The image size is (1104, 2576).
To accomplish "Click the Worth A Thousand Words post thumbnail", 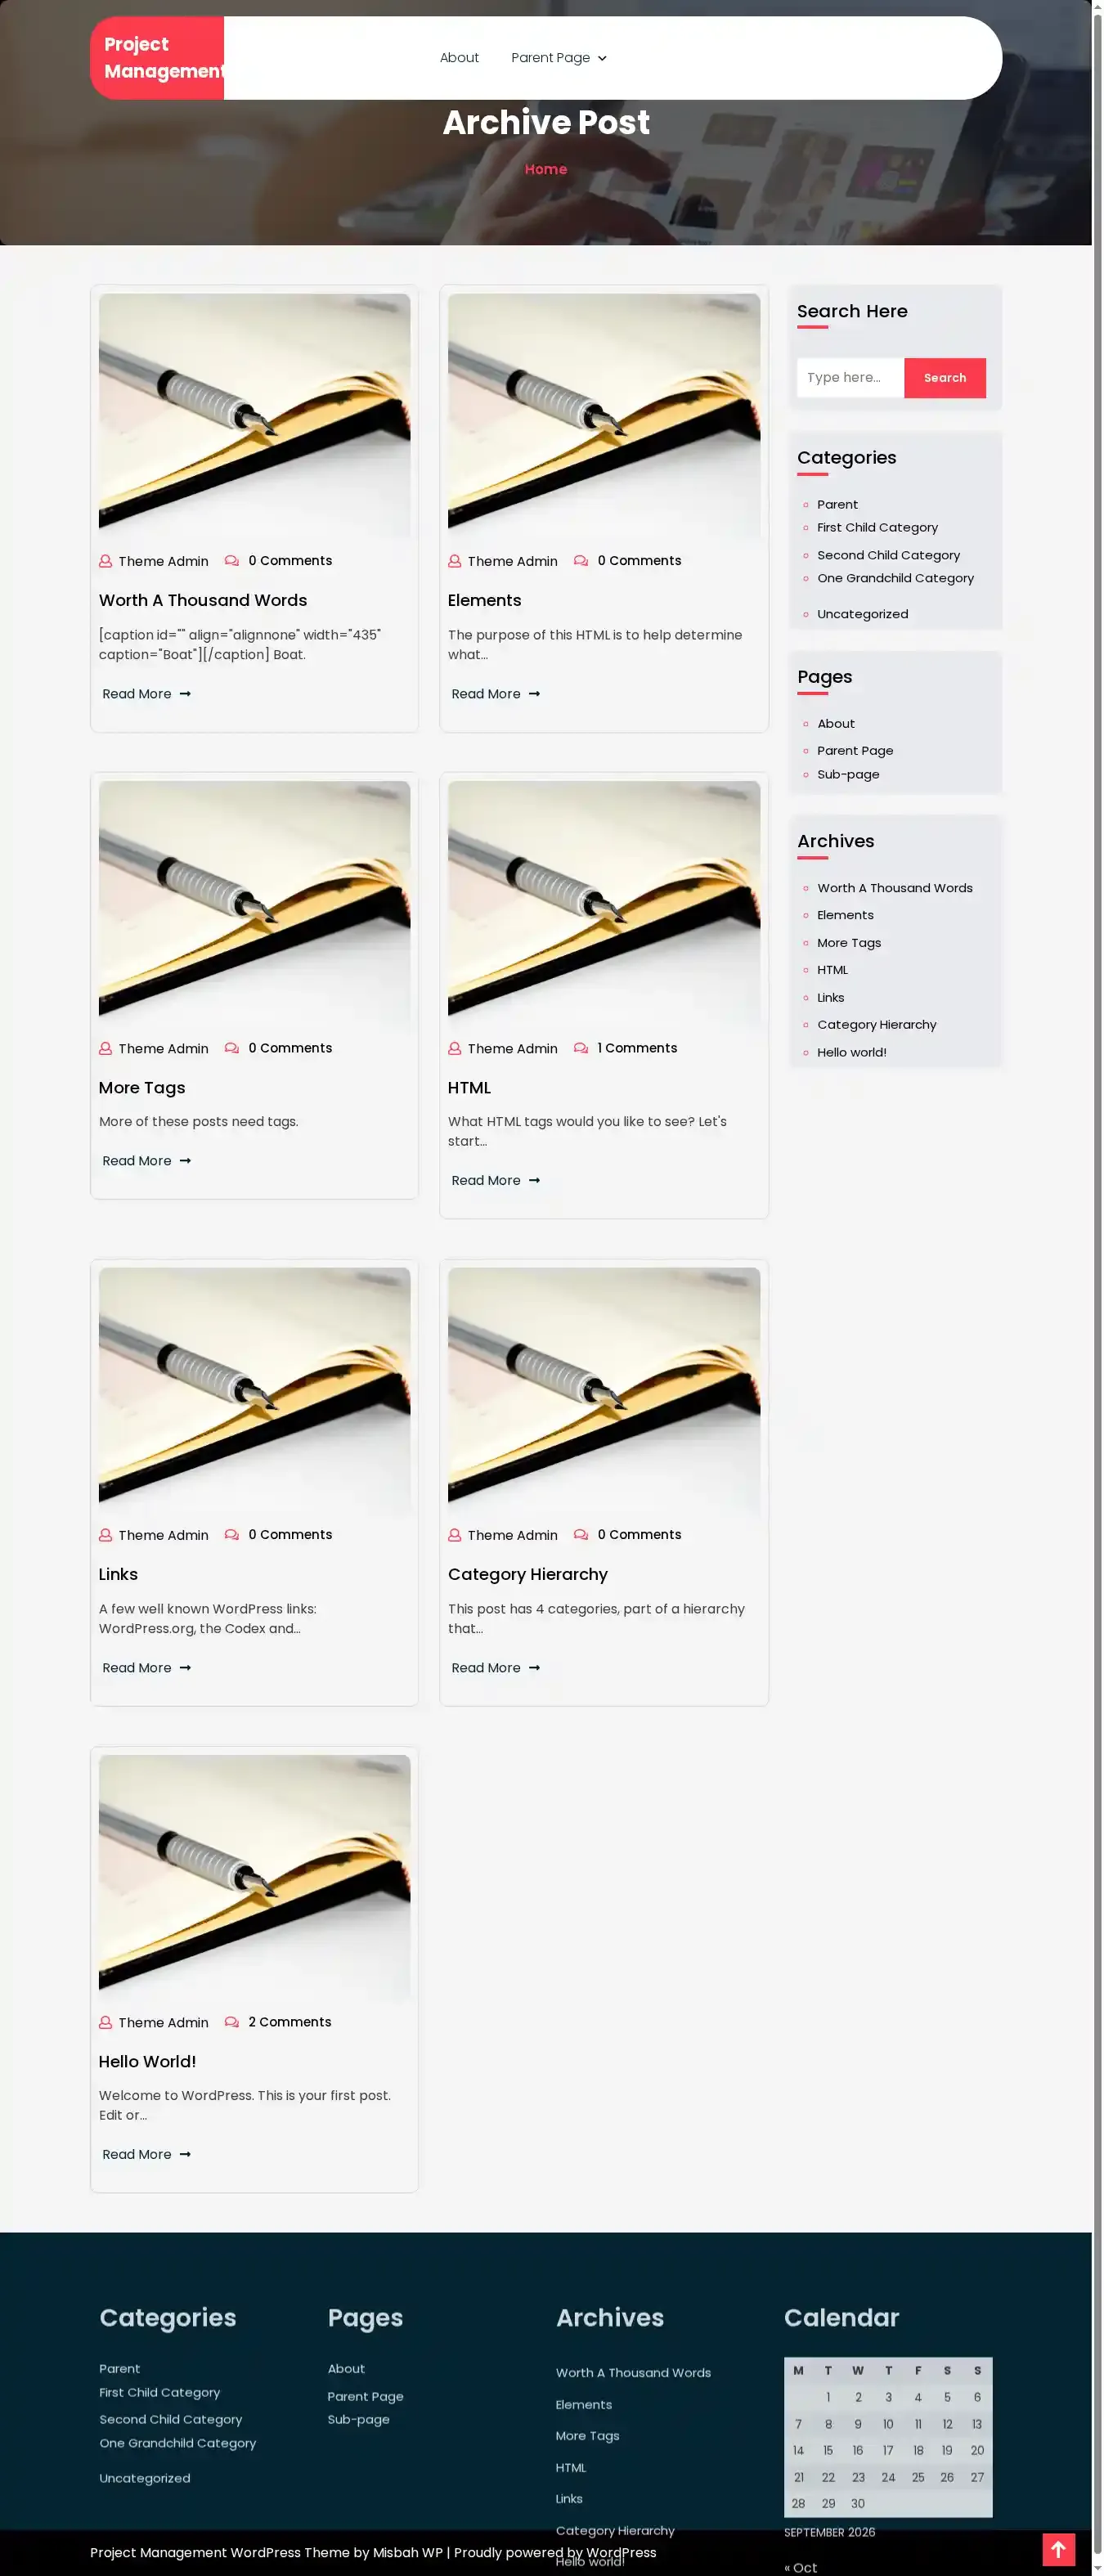I will point(254,416).
